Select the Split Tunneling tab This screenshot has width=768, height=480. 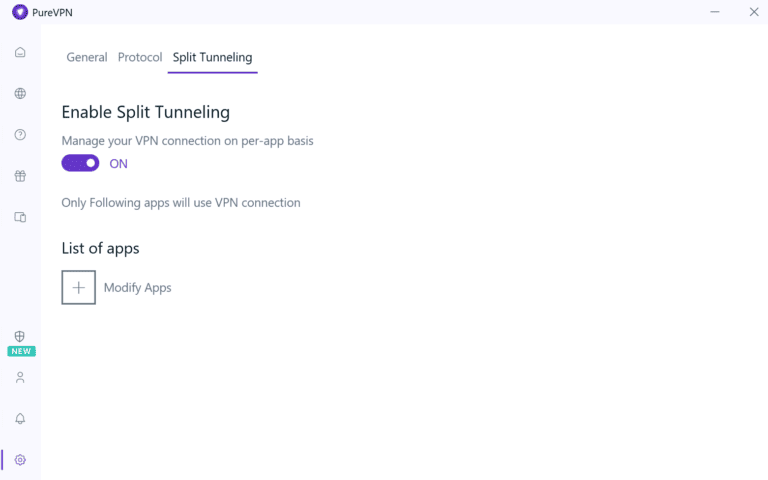(212, 57)
